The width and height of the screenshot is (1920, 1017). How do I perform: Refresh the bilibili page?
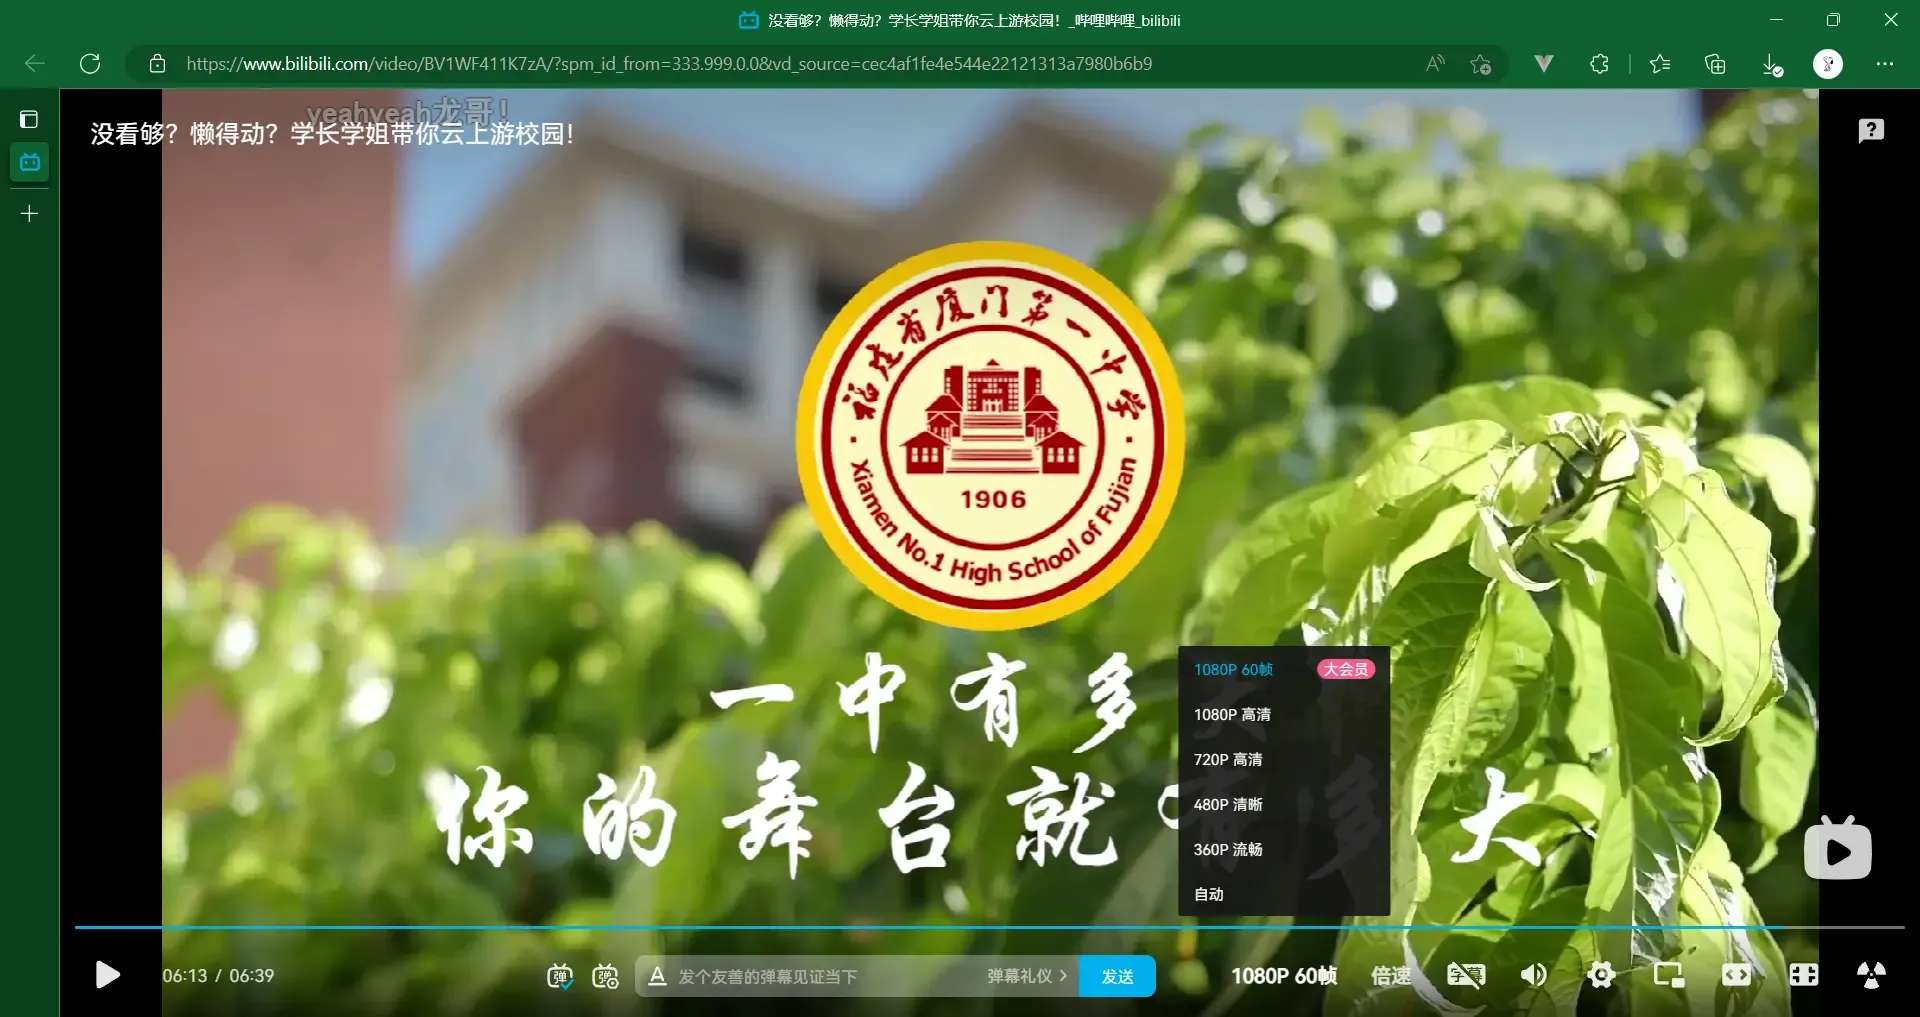(90, 64)
